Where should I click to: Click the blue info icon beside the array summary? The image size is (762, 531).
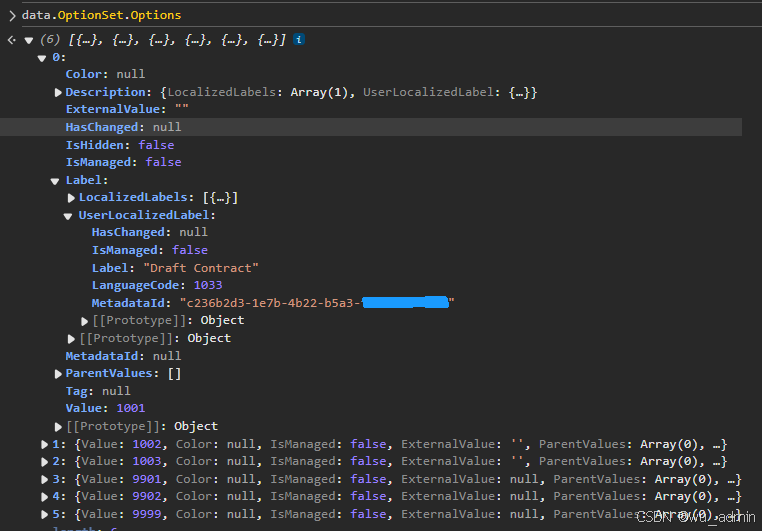(x=299, y=39)
